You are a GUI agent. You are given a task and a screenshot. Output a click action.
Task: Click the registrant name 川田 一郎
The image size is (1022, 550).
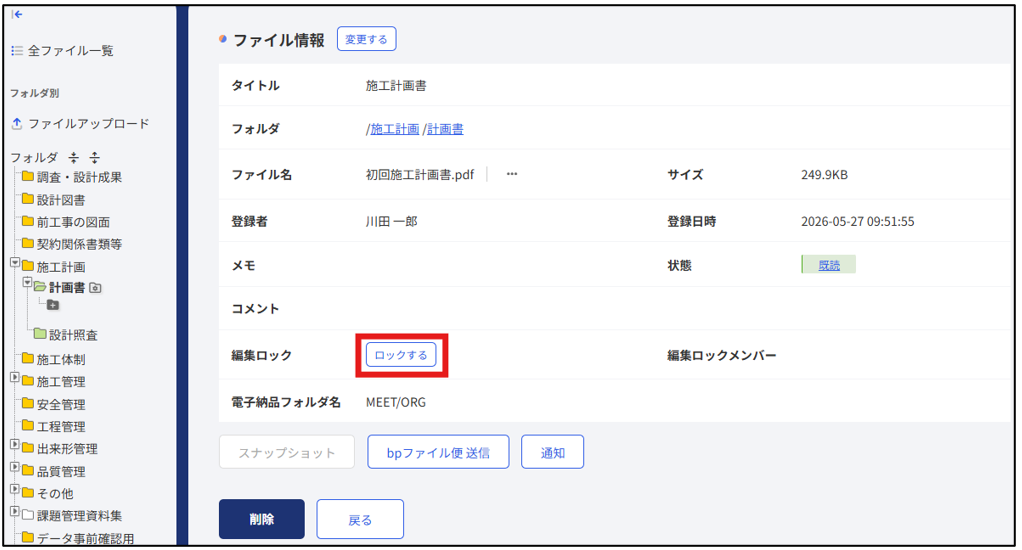click(391, 222)
